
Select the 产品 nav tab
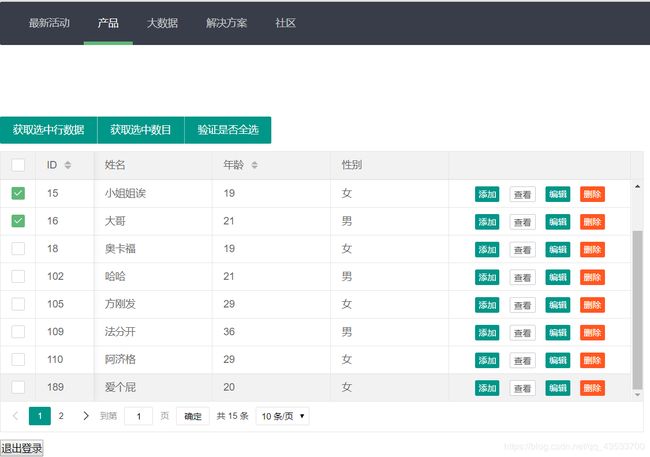tap(108, 23)
